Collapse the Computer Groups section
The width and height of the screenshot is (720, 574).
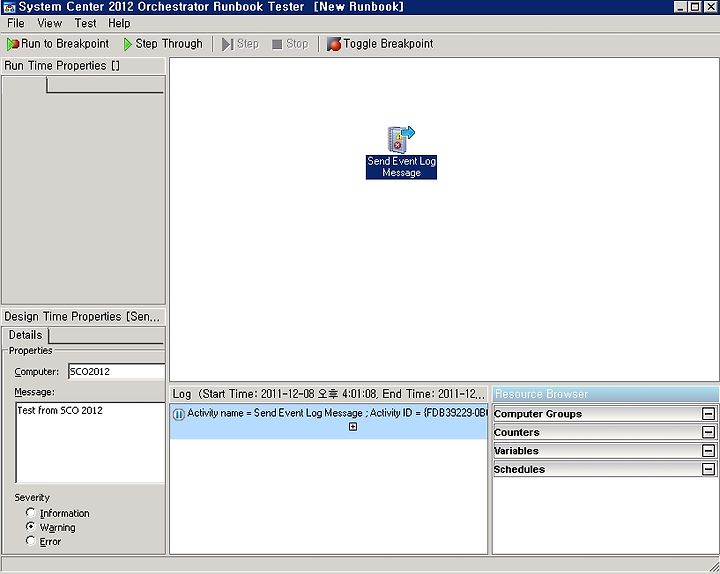(708, 414)
